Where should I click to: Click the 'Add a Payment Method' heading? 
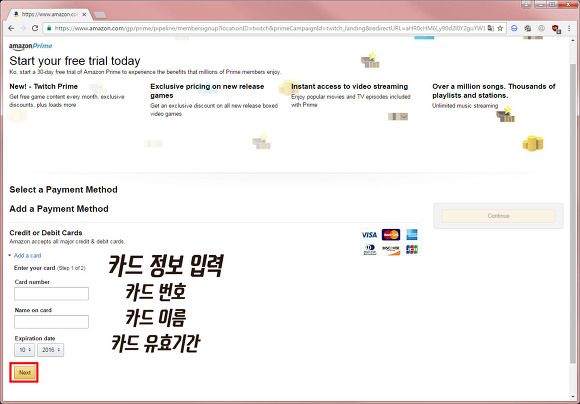click(59, 209)
